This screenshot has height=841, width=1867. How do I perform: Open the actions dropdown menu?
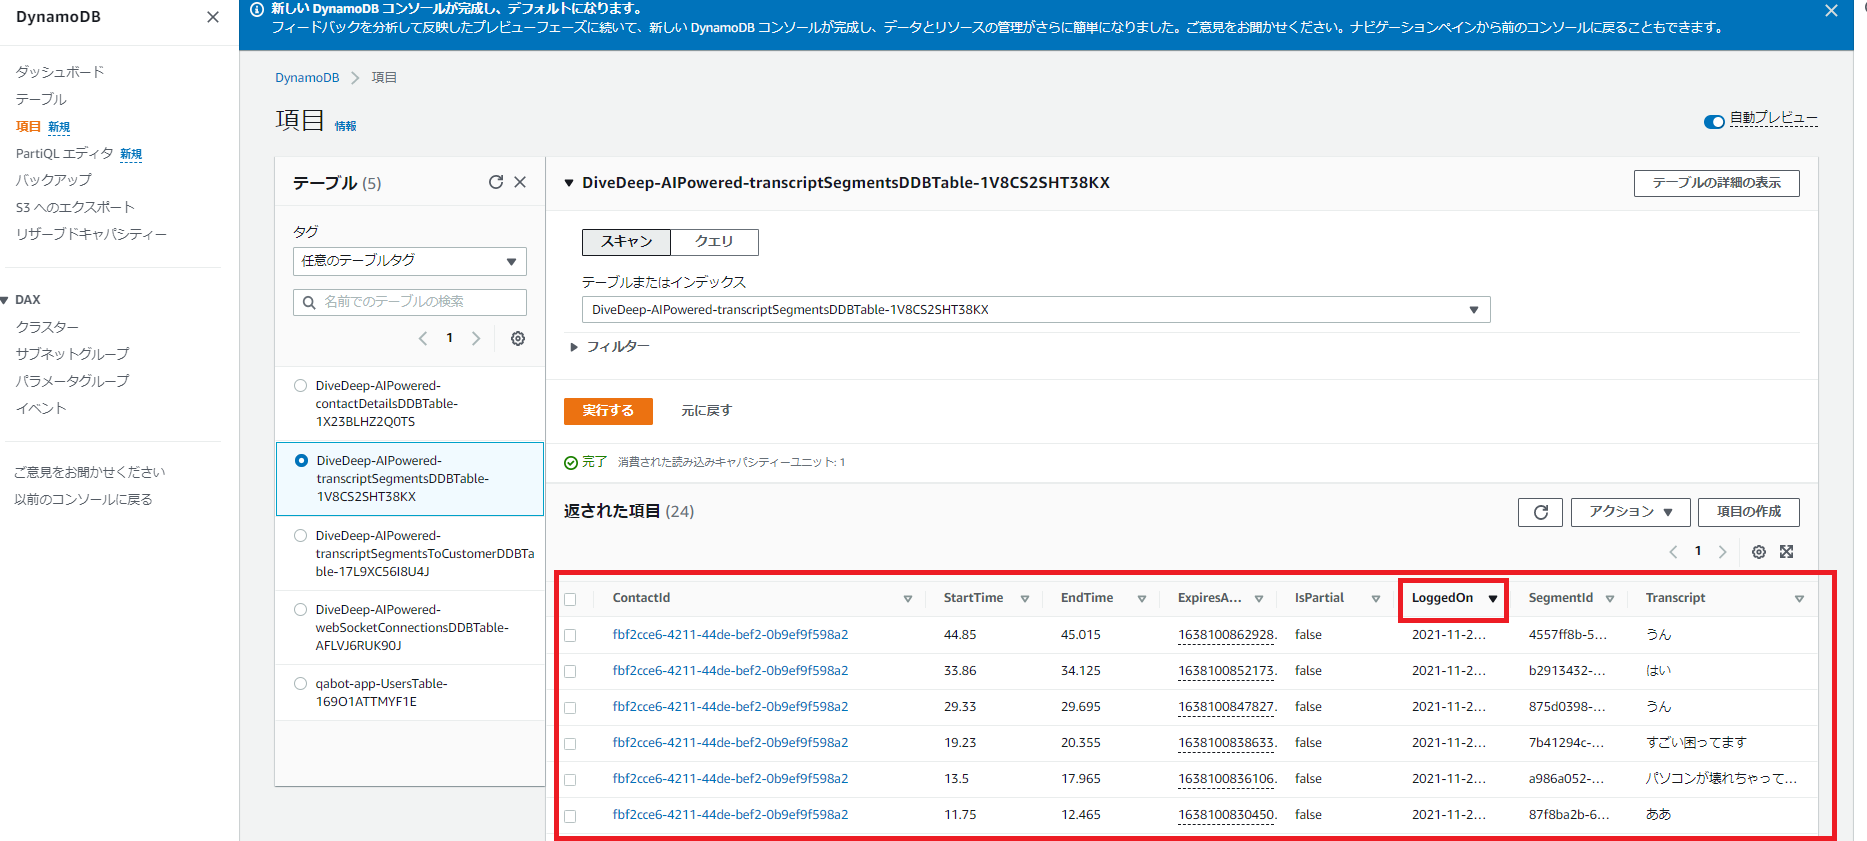[1630, 512]
